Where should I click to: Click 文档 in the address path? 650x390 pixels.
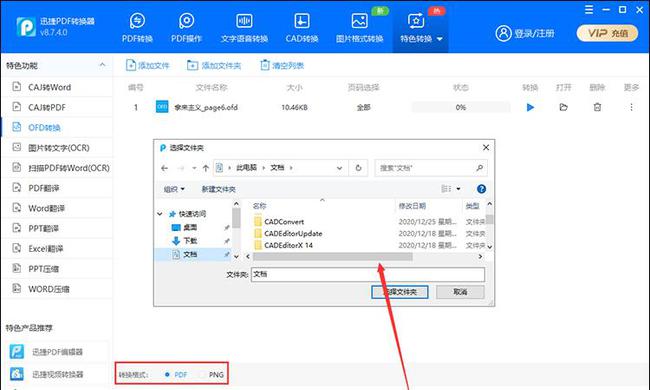pyautogui.click(x=277, y=168)
